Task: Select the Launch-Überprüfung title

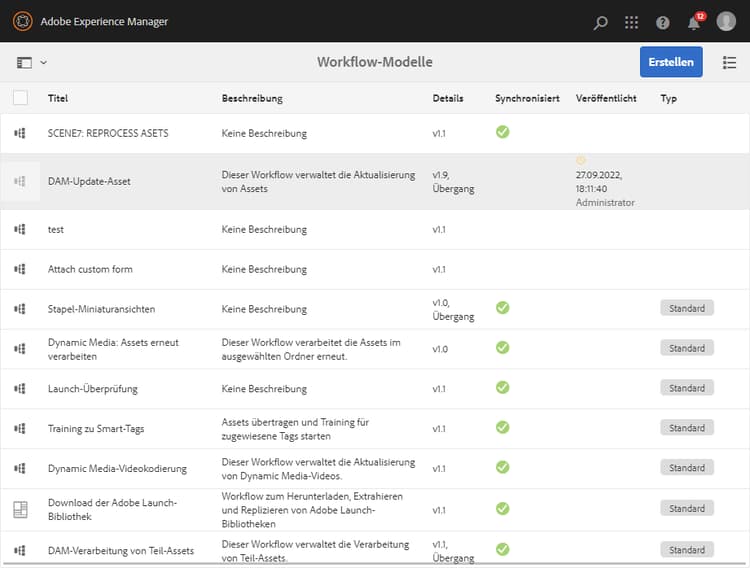Action: coord(93,389)
